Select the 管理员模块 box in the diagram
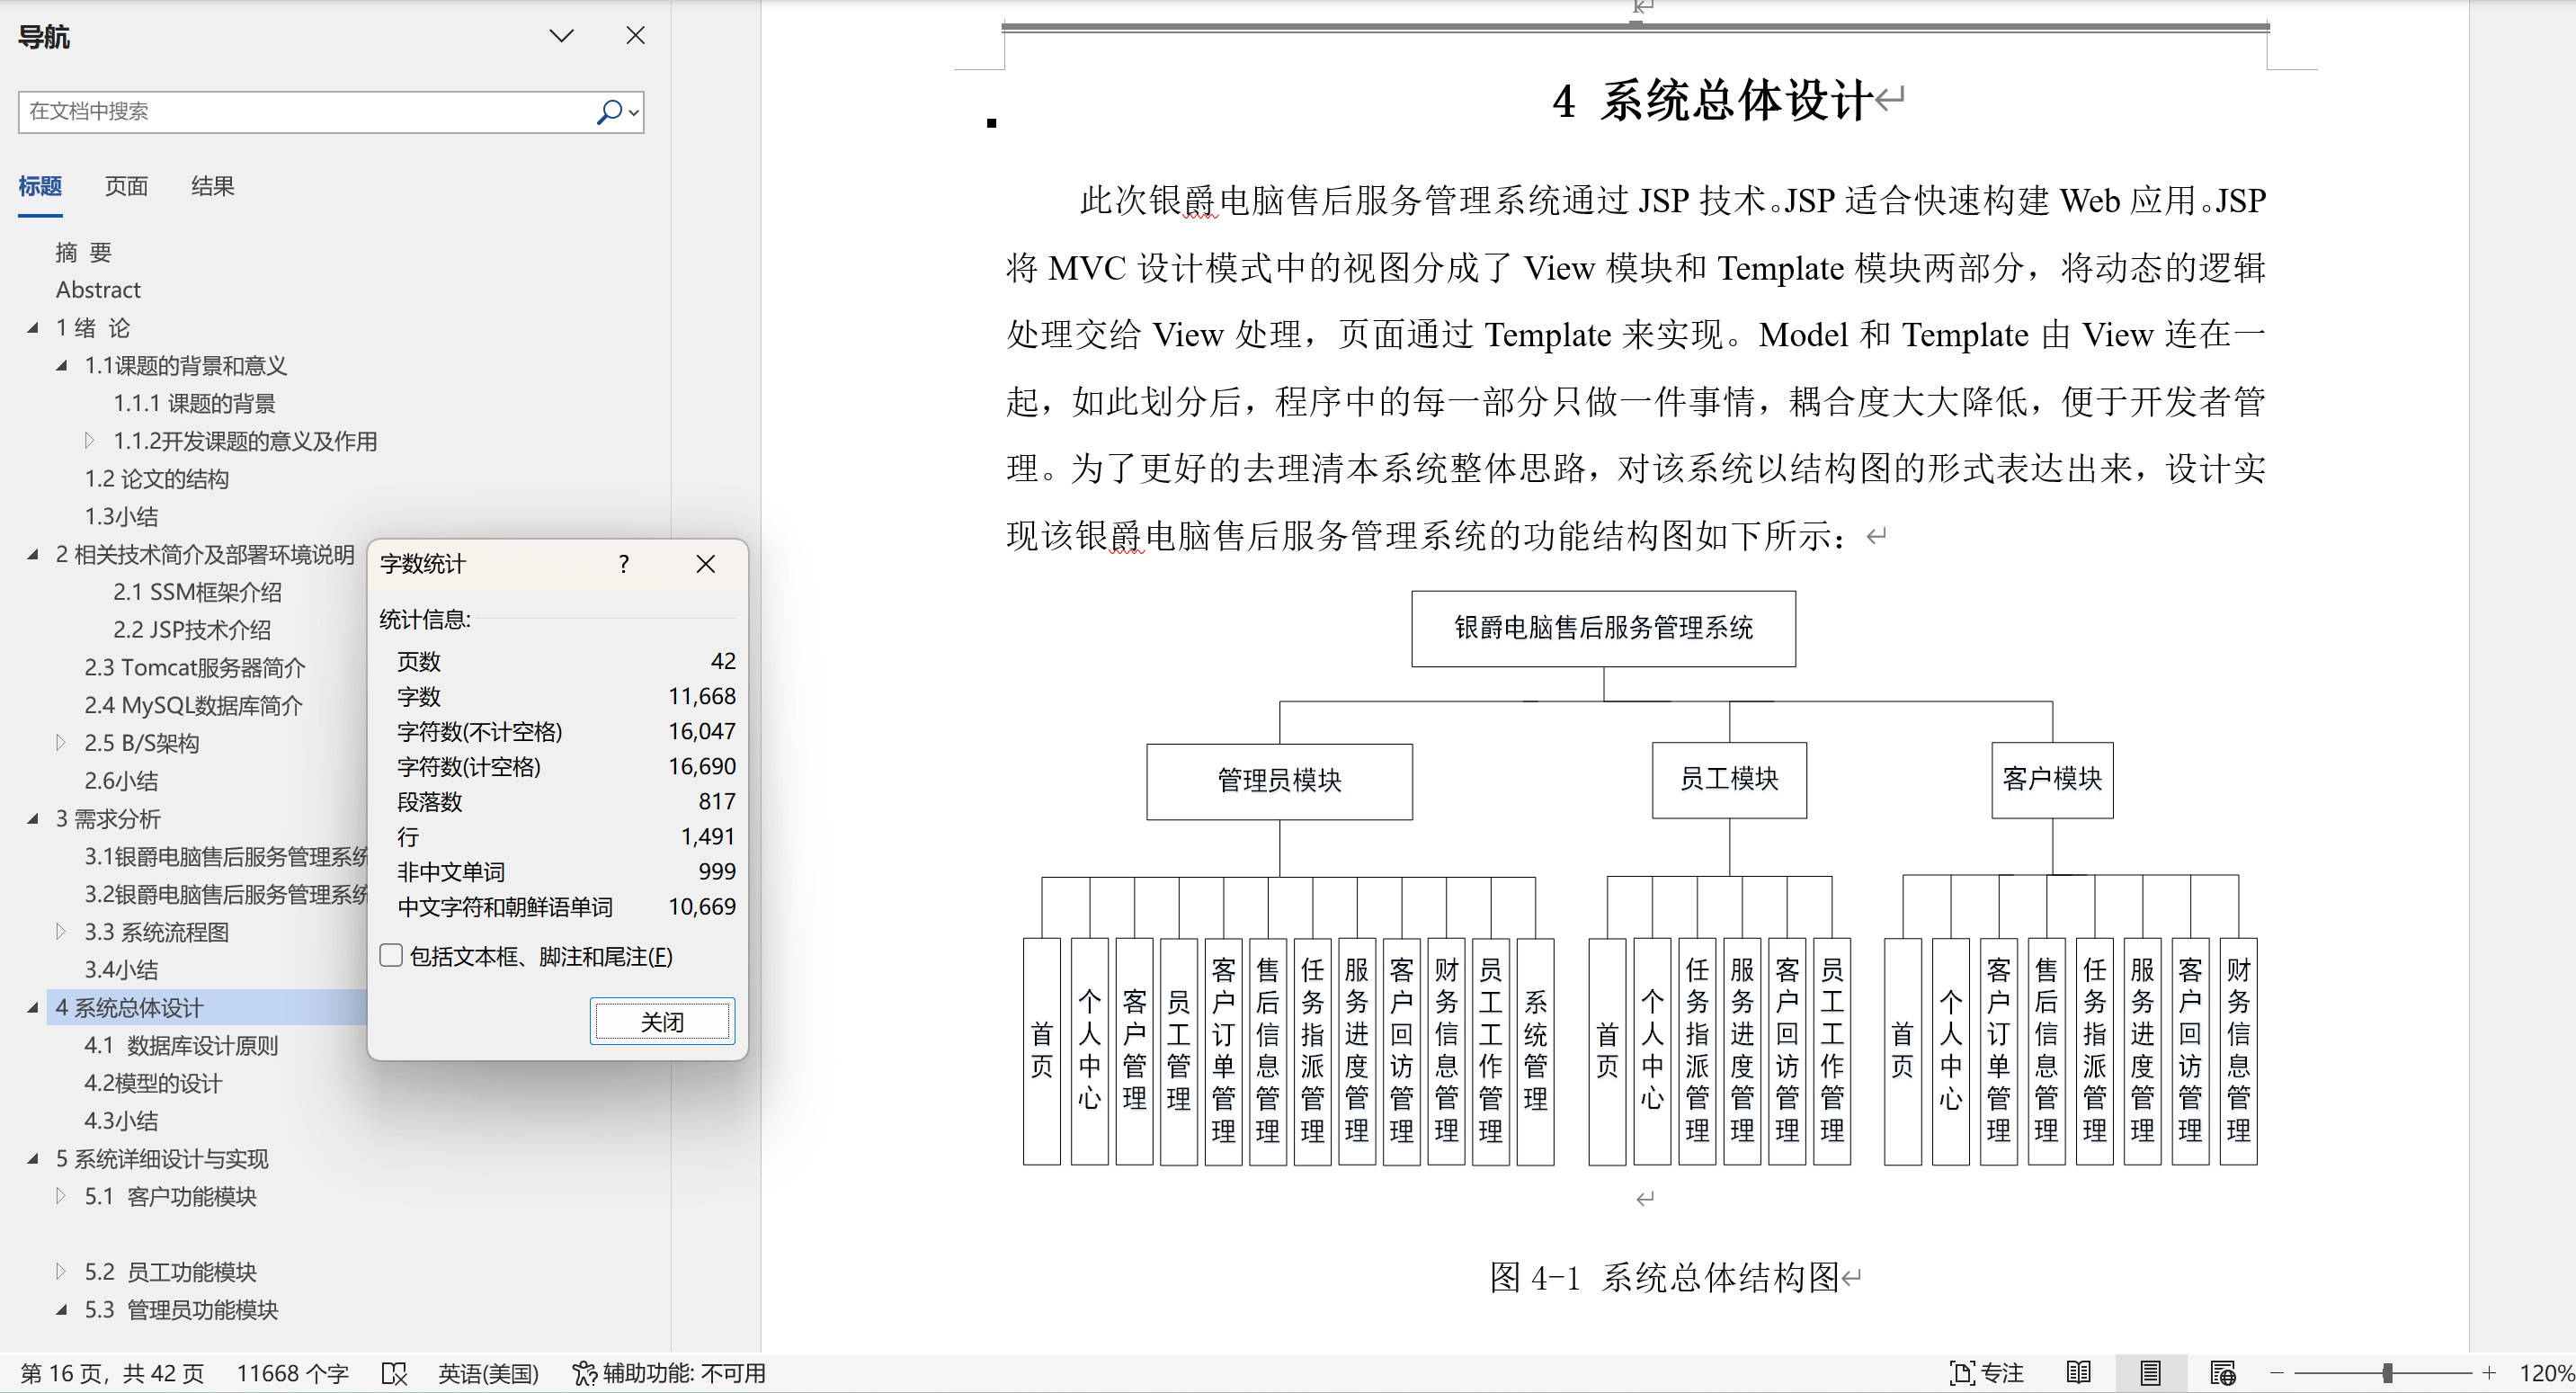Image resolution: width=2576 pixels, height=1393 pixels. click(x=1279, y=781)
